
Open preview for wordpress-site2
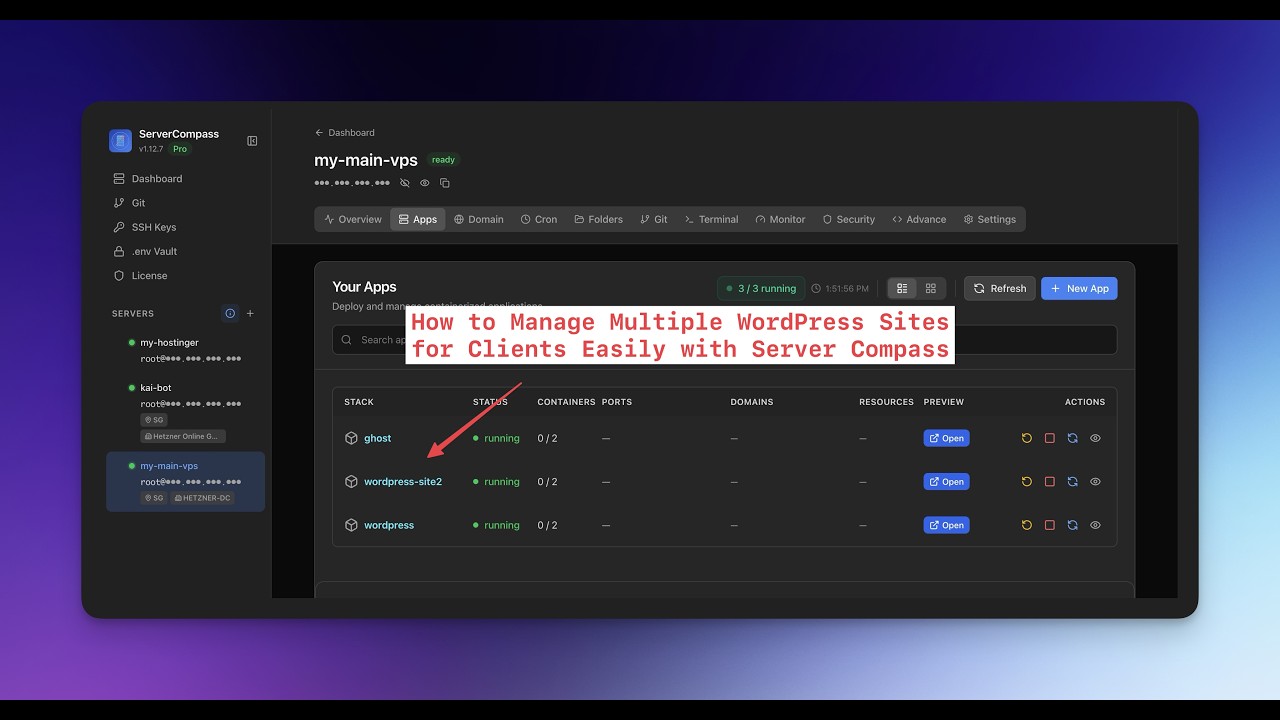946,482
